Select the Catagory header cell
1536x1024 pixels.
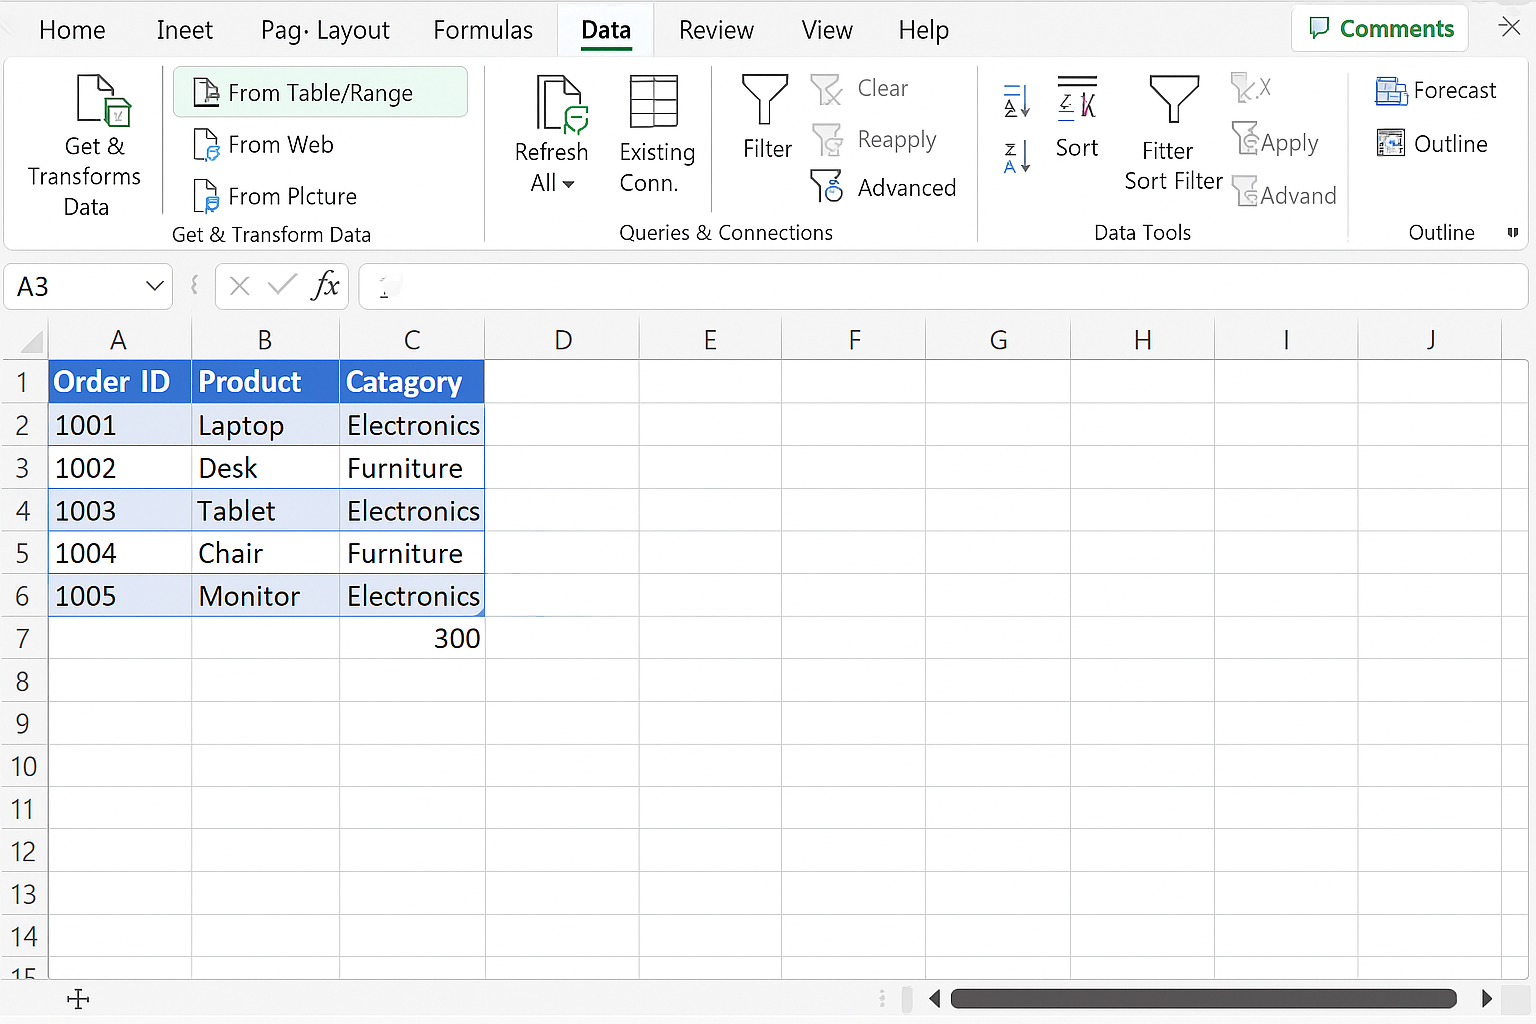(412, 382)
